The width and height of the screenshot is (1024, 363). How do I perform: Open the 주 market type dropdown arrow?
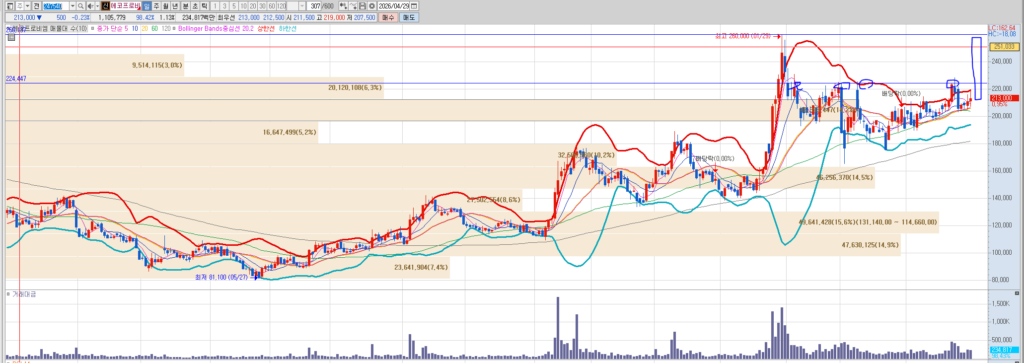pos(27,6)
